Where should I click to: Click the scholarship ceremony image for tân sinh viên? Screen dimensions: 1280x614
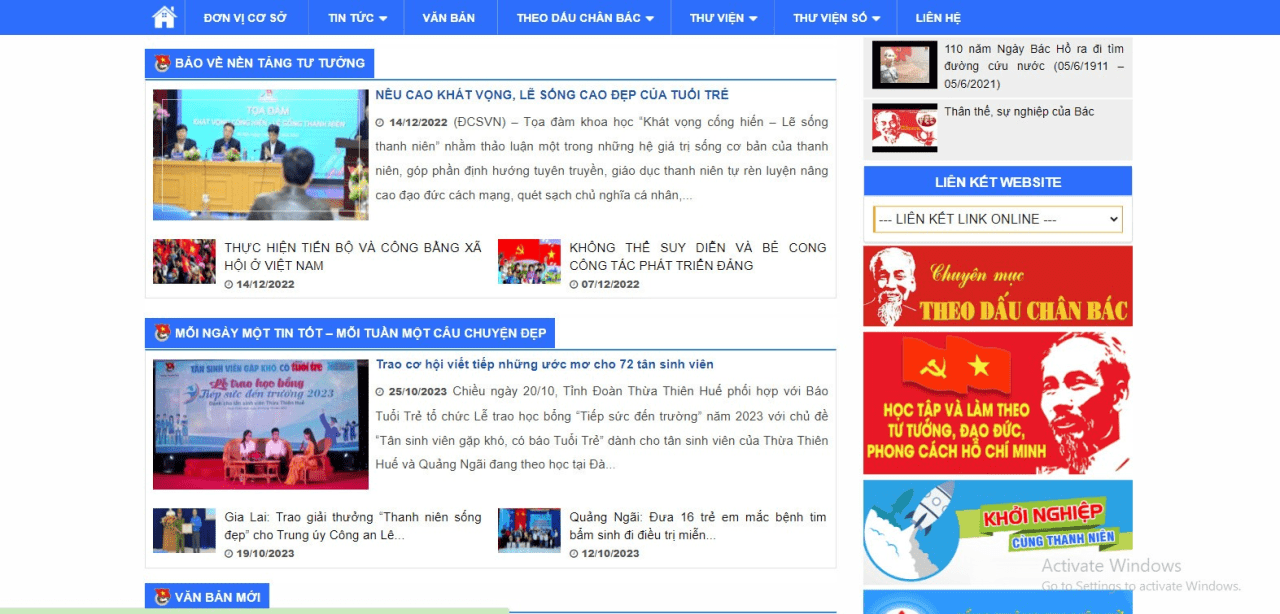click(x=260, y=424)
